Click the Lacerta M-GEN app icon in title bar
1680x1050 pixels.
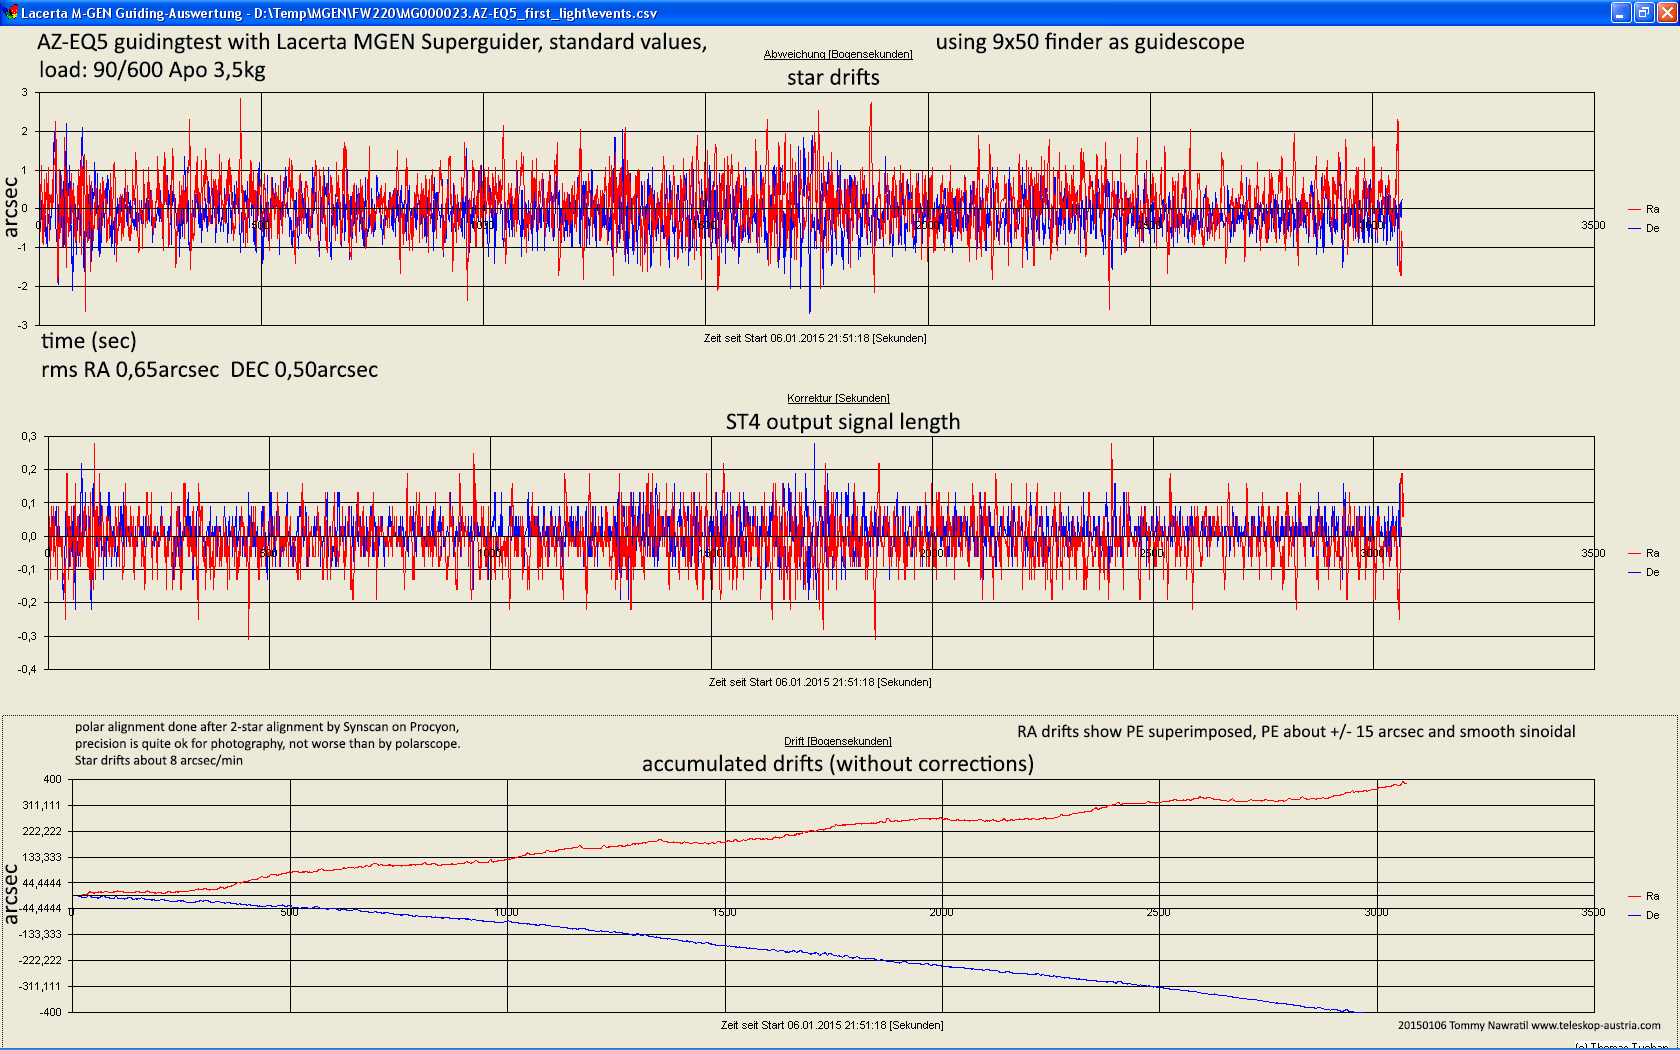11,13
